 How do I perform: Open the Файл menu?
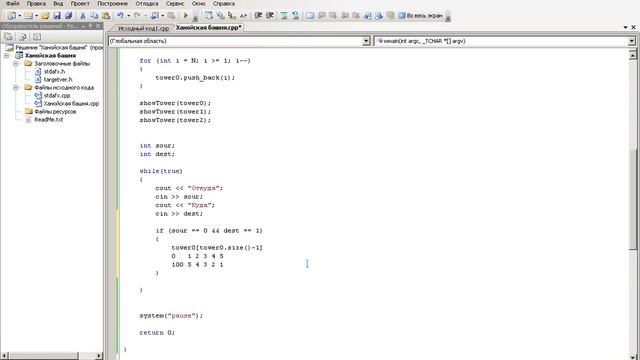(x=12, y=4)
